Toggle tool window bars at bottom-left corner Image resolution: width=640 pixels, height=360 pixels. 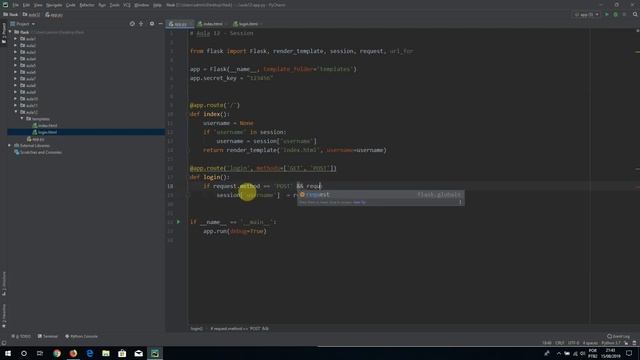4,343
